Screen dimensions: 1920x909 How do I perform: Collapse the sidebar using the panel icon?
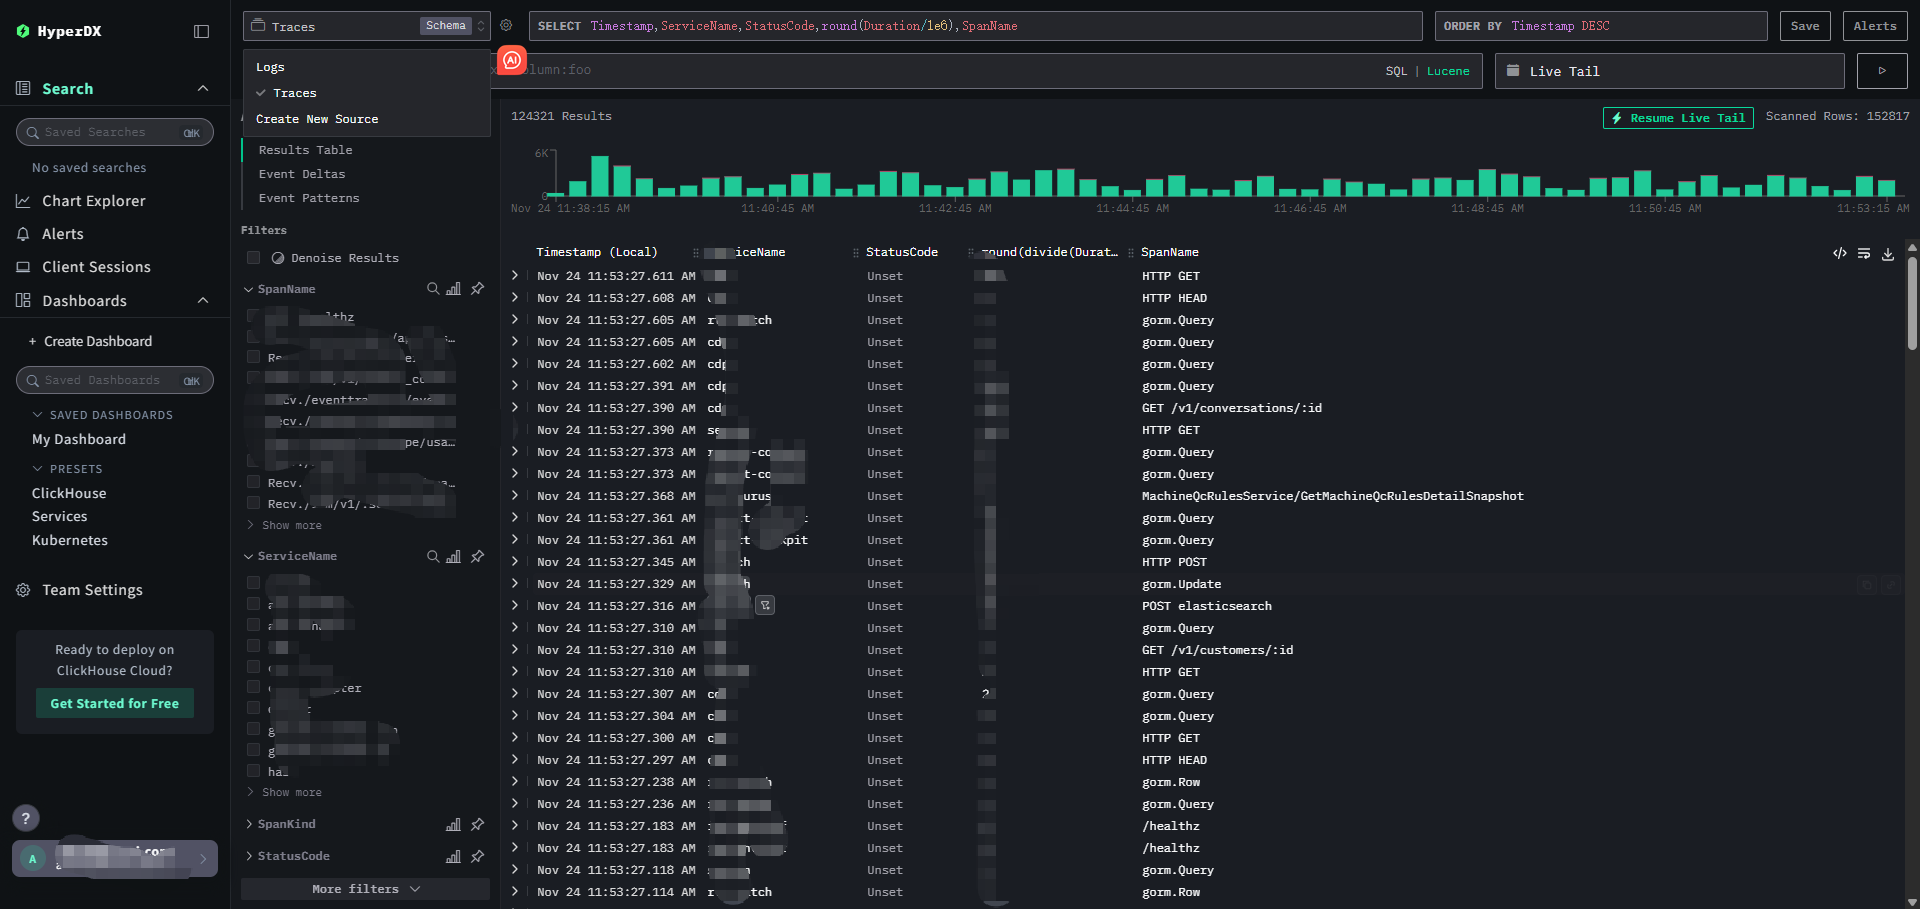click(201, 31)
